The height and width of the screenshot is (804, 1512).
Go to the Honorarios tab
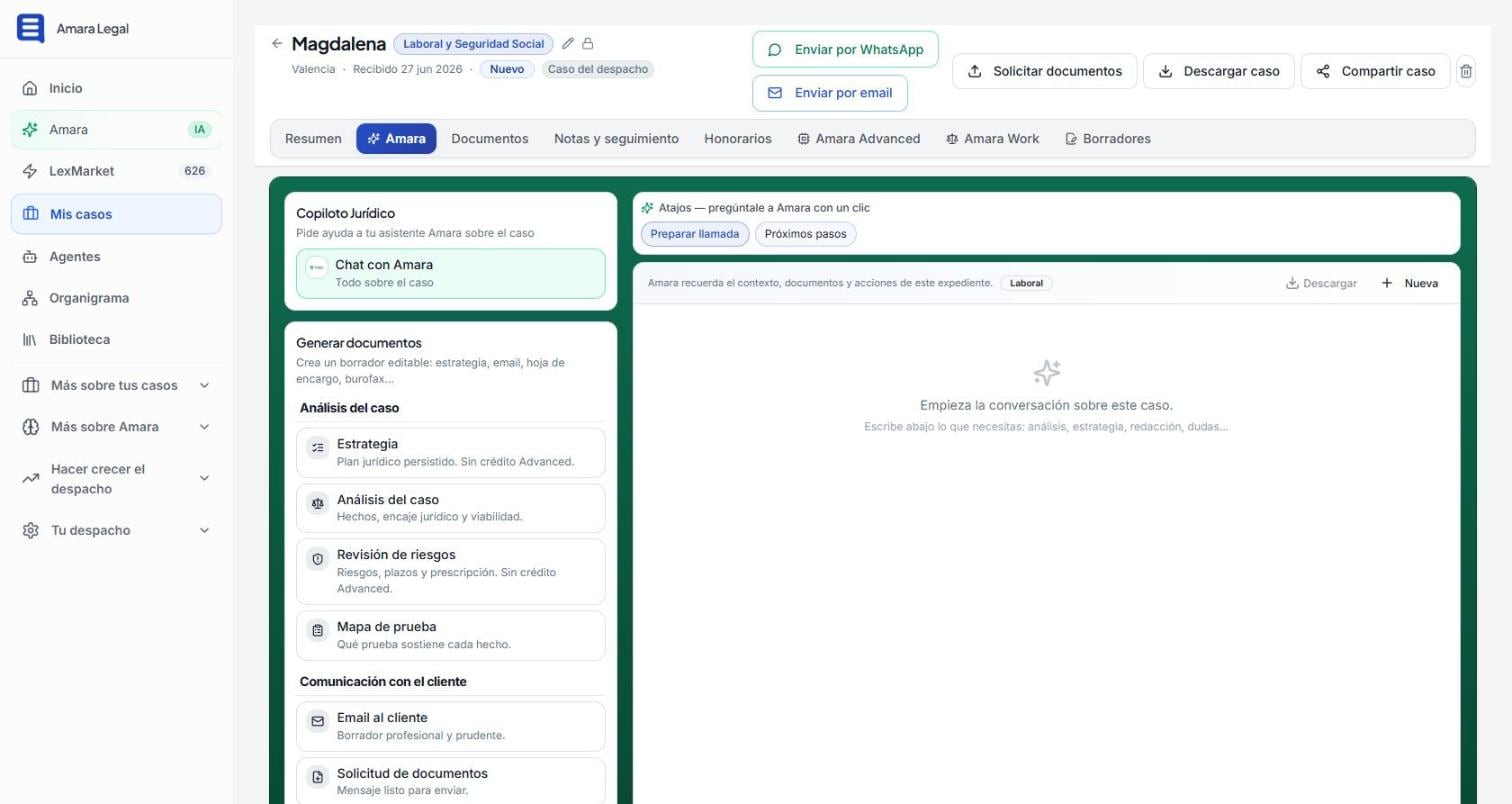(x=738, y=139)
